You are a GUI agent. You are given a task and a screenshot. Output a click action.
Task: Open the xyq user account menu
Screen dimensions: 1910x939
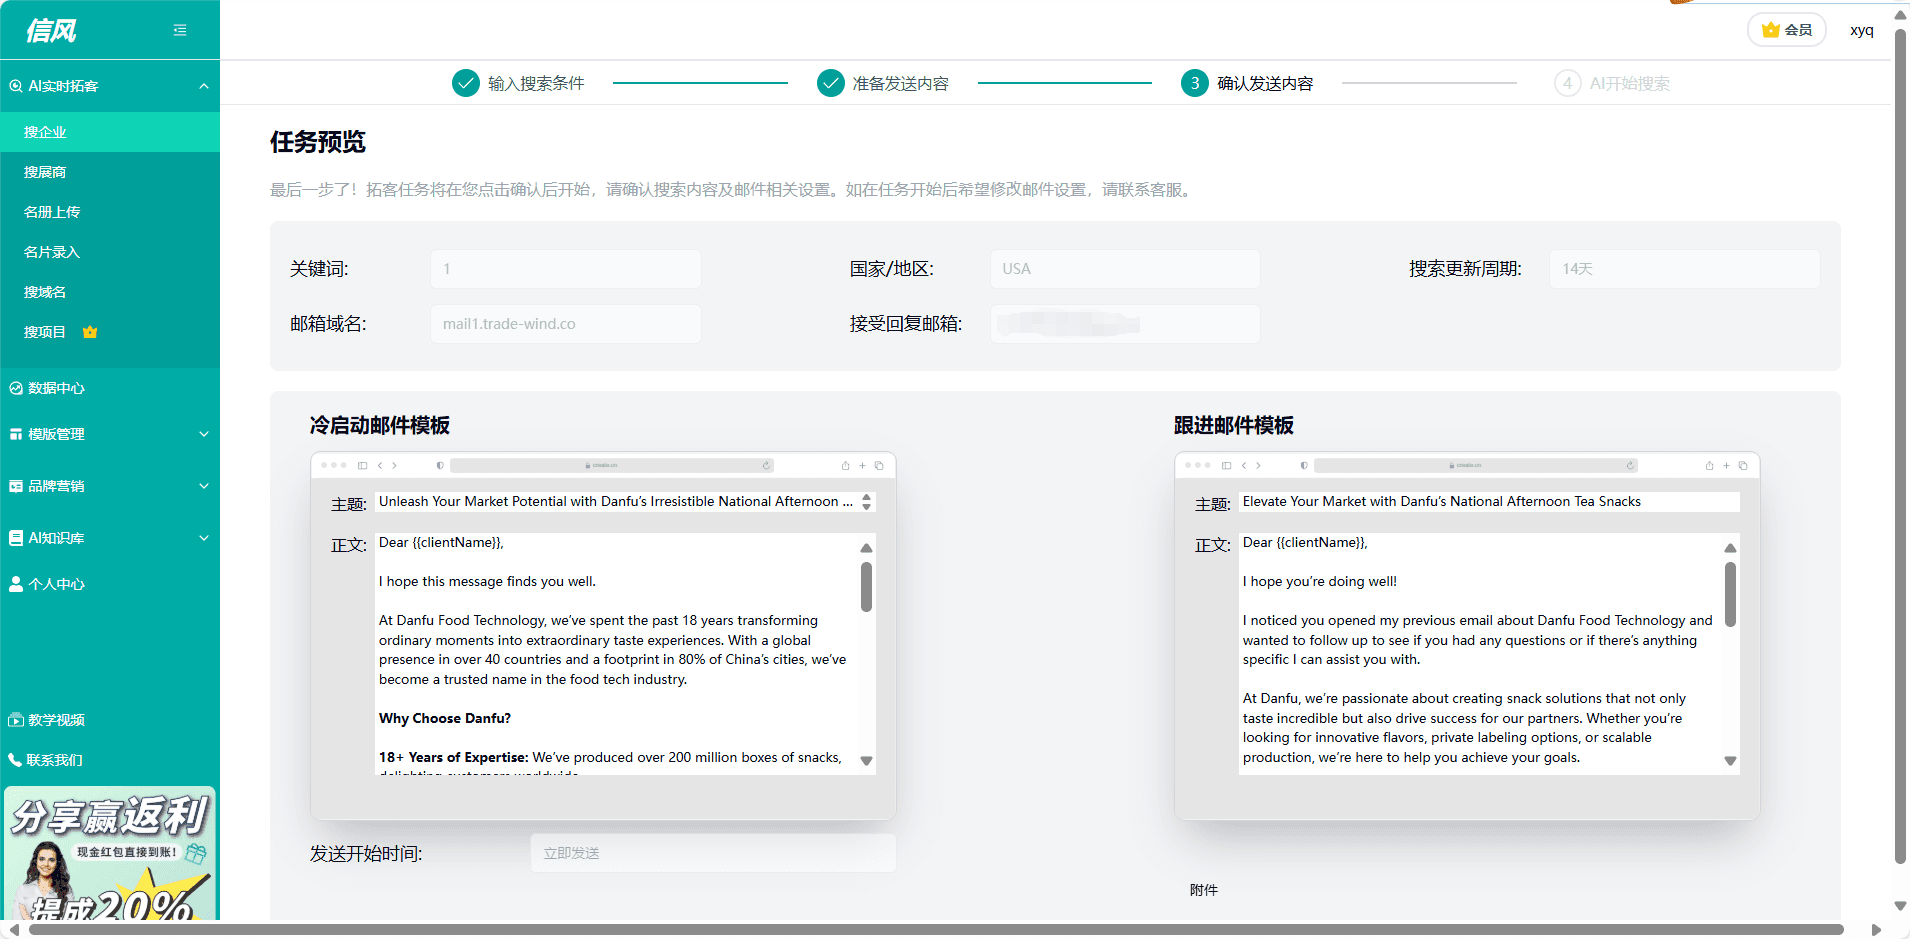1862,30
